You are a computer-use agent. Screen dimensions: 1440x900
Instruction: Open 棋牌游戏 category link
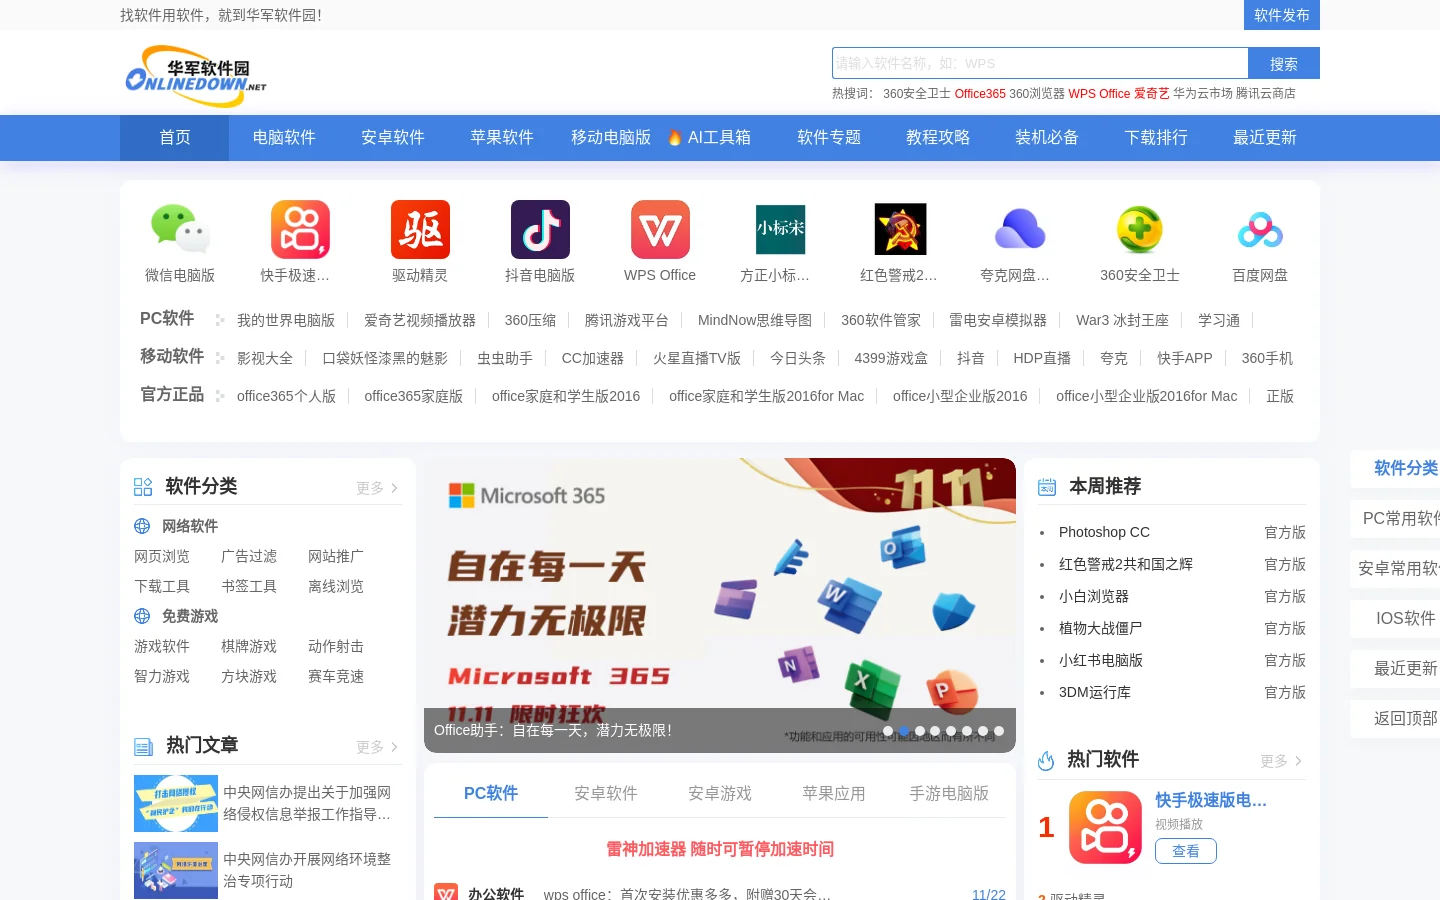click(x=249, y=646)
